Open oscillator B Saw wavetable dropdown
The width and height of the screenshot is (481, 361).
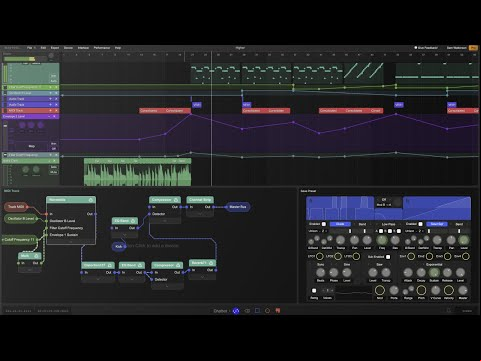pyautogui.click(x=437, y=224)
